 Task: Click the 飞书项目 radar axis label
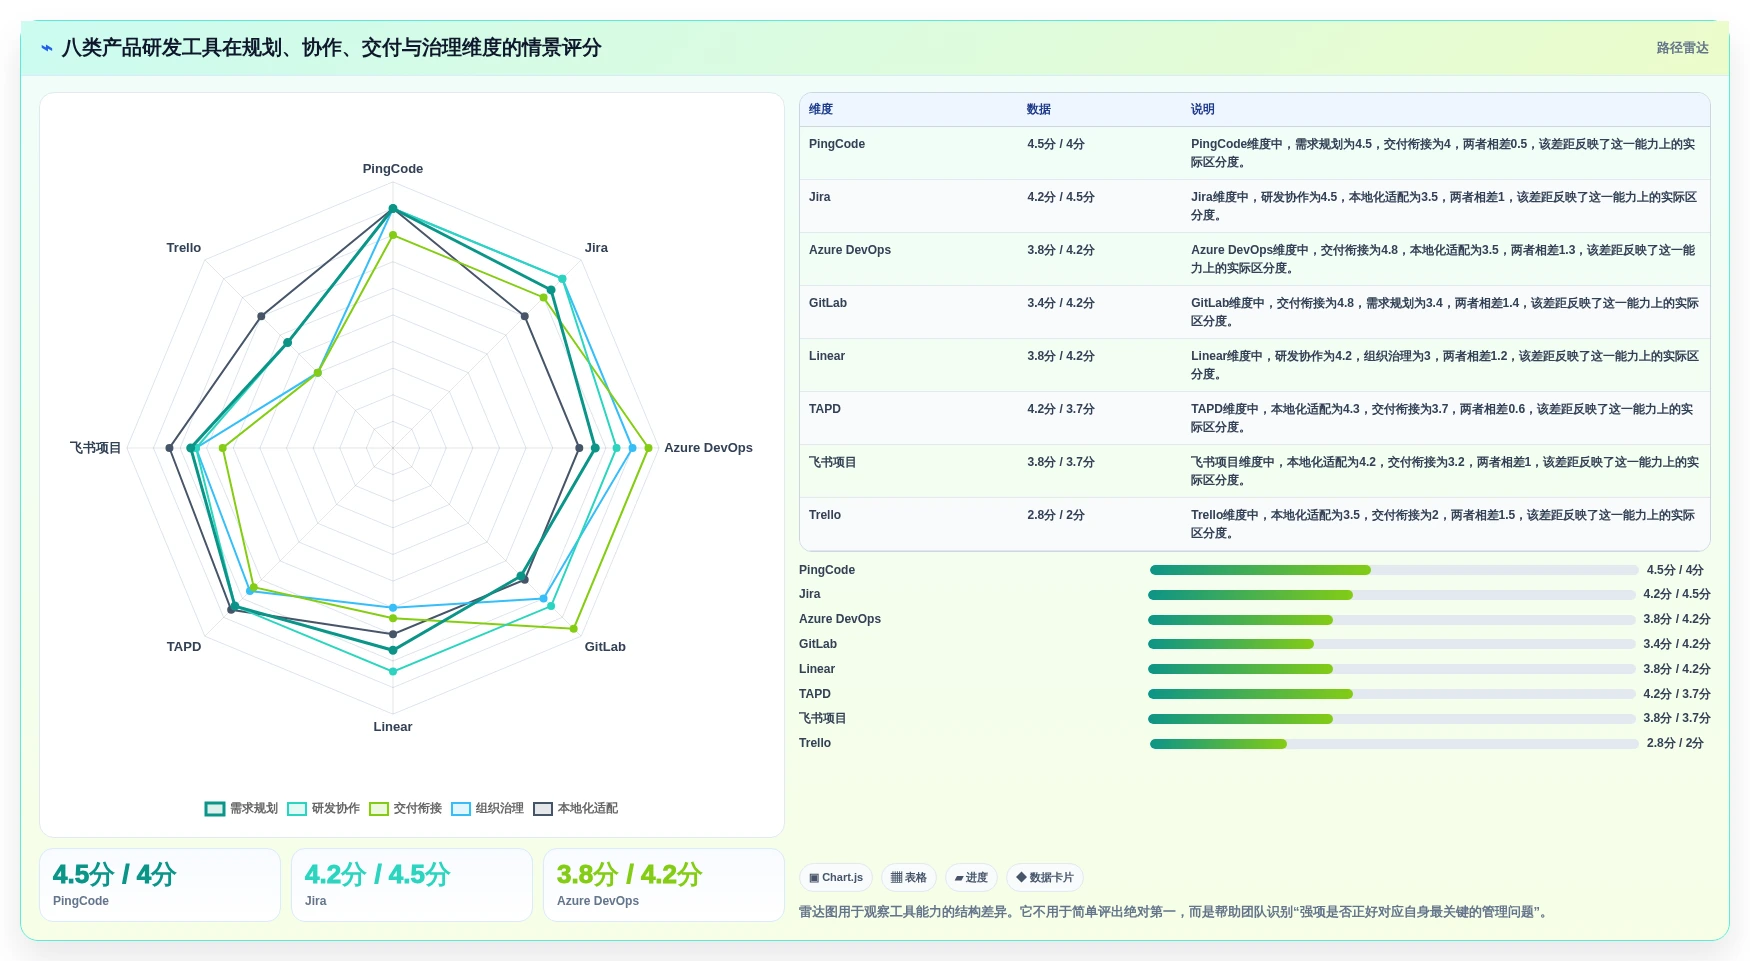coord(95,448)
